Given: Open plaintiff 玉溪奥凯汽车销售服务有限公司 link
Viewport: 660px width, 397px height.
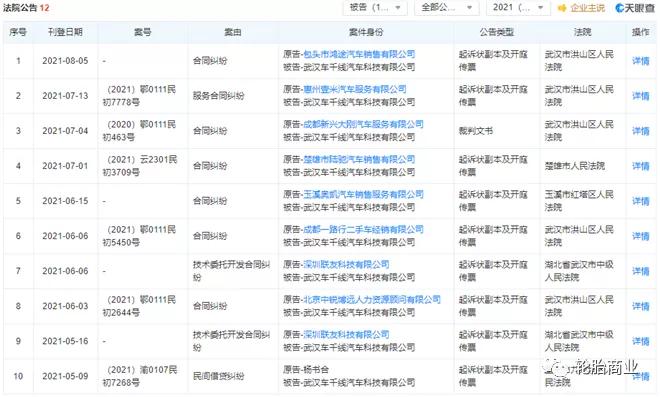Looking at the screenshot, I should click(363, 194).
